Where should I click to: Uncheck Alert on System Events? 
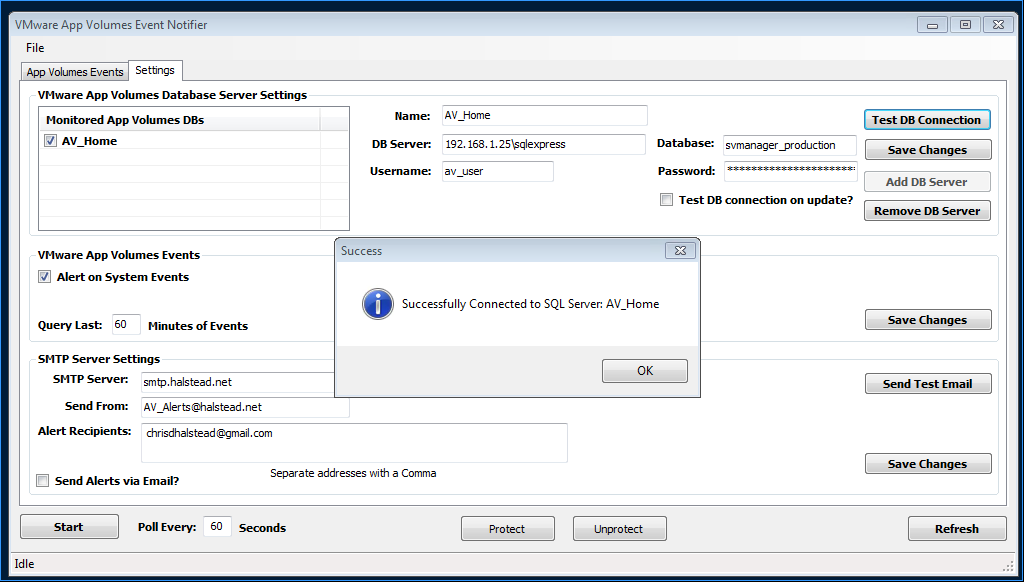click(x=45, y=277)
